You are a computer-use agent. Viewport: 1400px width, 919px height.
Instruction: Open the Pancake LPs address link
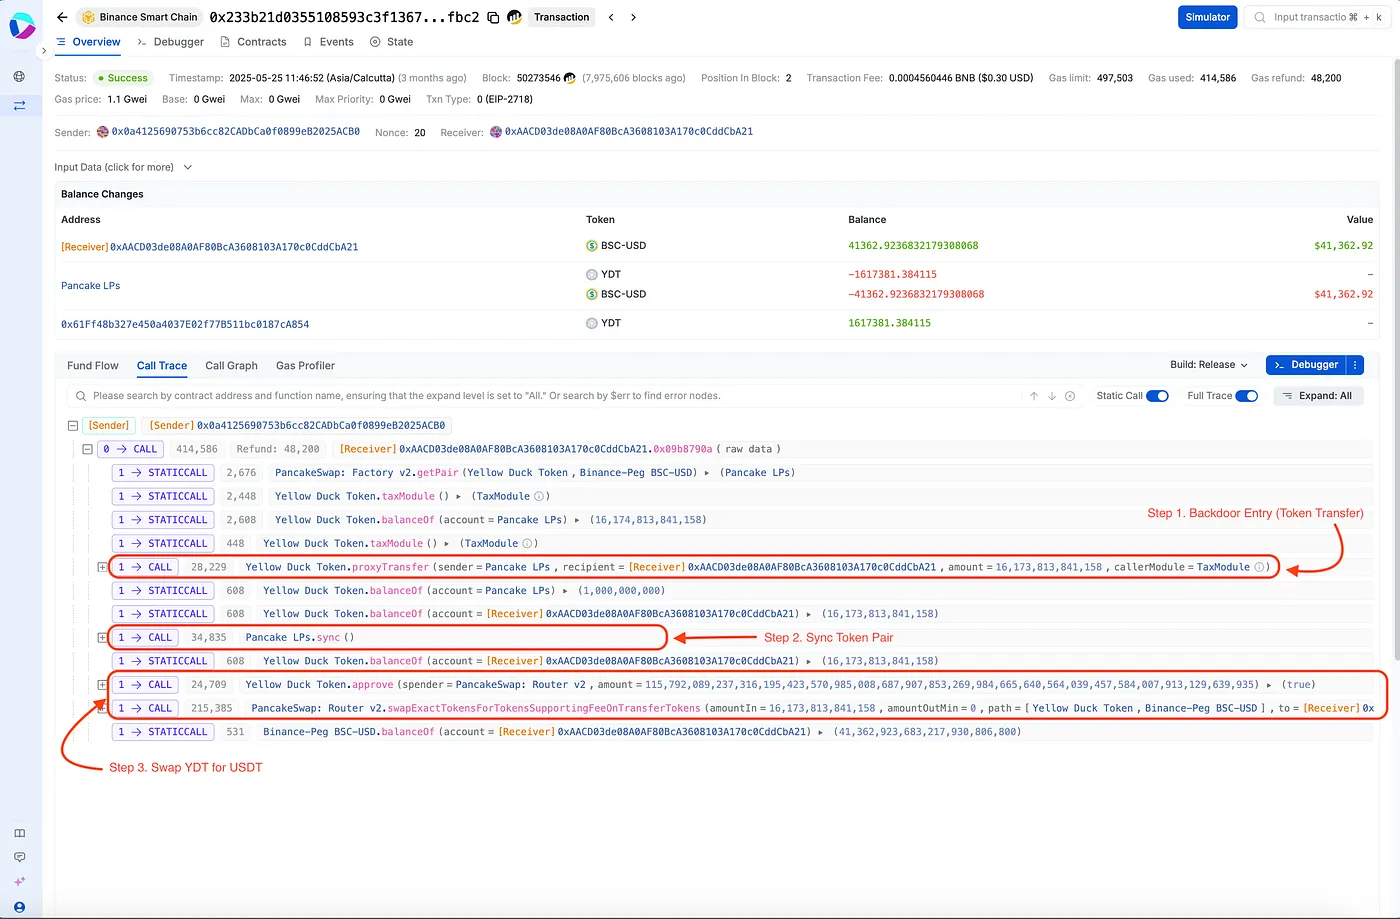91,285
